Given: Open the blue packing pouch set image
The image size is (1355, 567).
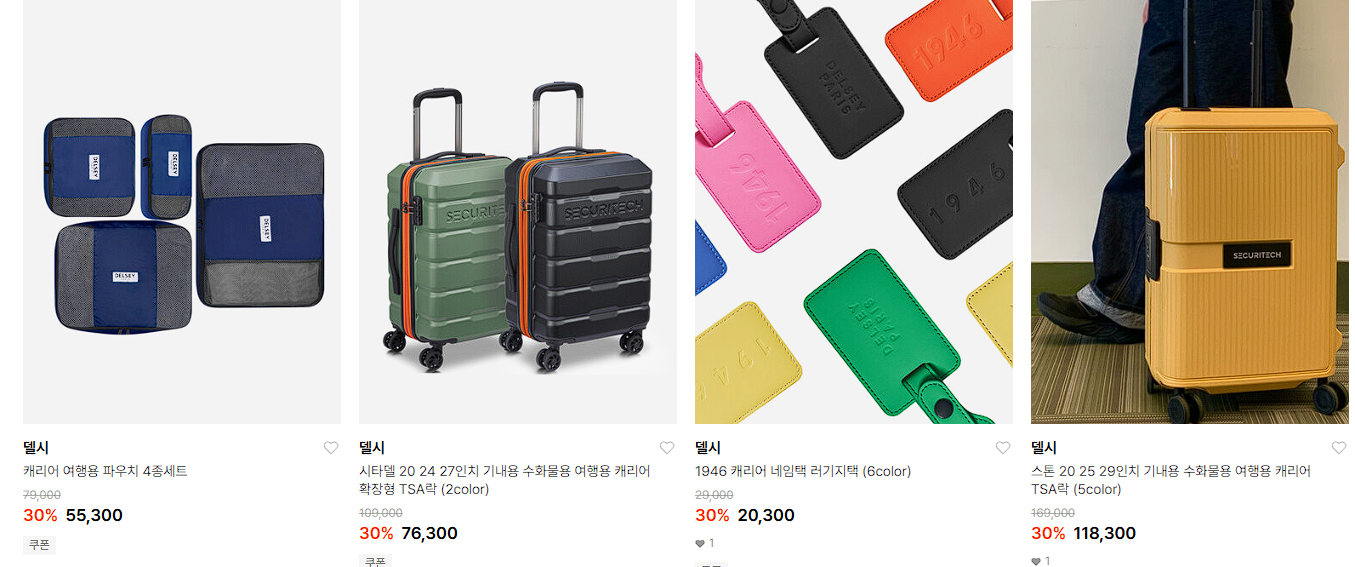Looking at the screenshot, I should (182, 212).
